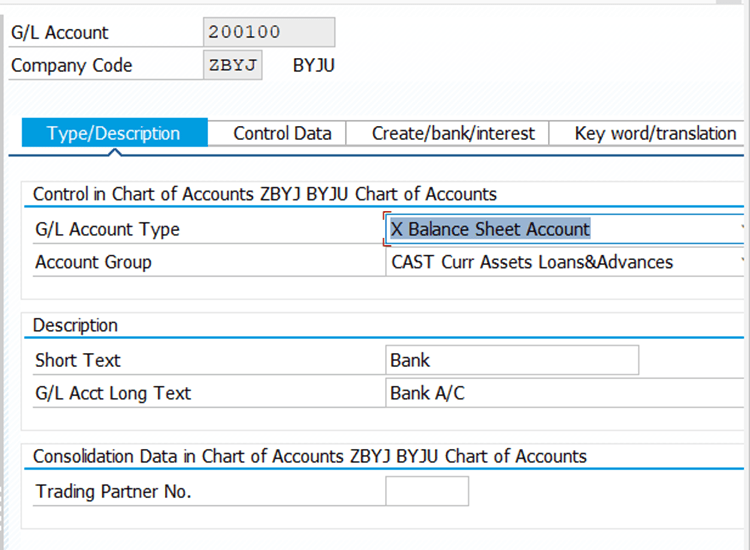The height and width of the screenshot is (550, 750).
Task: Select the Key word/translation tab
Action: [x=655, y=133]
